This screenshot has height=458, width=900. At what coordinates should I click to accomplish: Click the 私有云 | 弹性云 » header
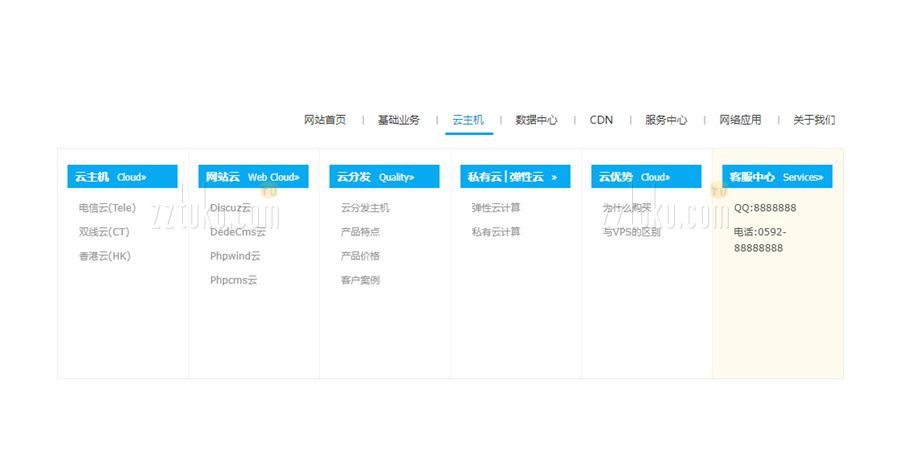(515, 177)
